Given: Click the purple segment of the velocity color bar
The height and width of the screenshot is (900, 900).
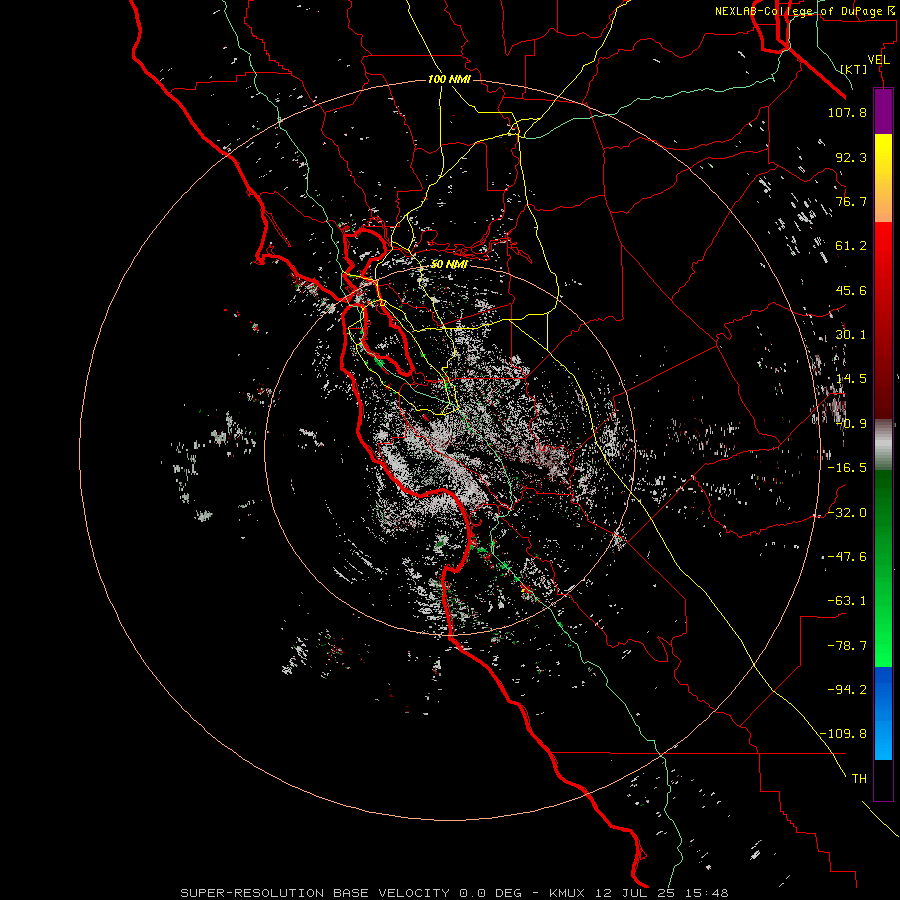Looking at the screenshot, I should (x=883, y=111).
